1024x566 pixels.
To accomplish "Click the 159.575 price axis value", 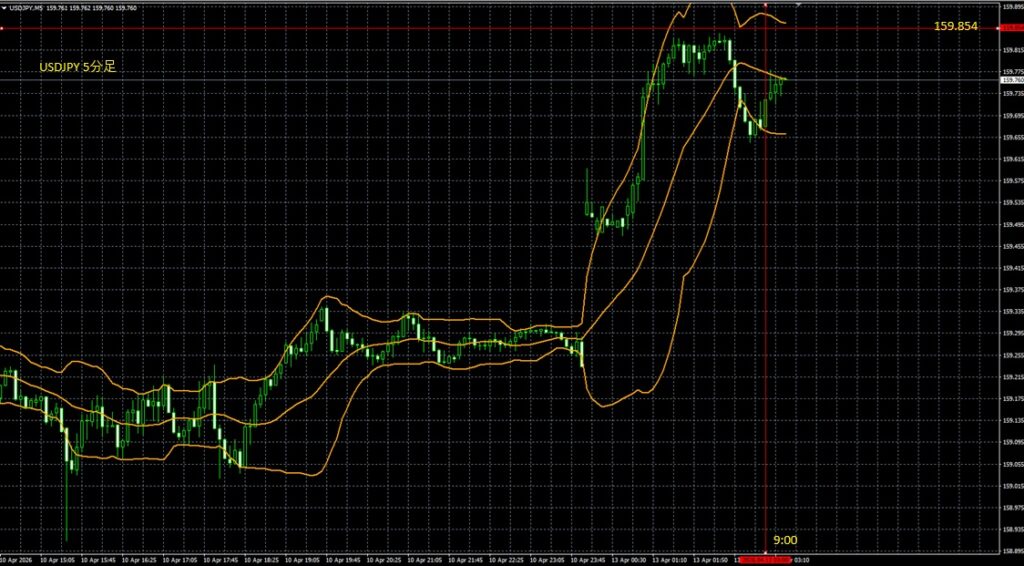I will (1012, 181).
